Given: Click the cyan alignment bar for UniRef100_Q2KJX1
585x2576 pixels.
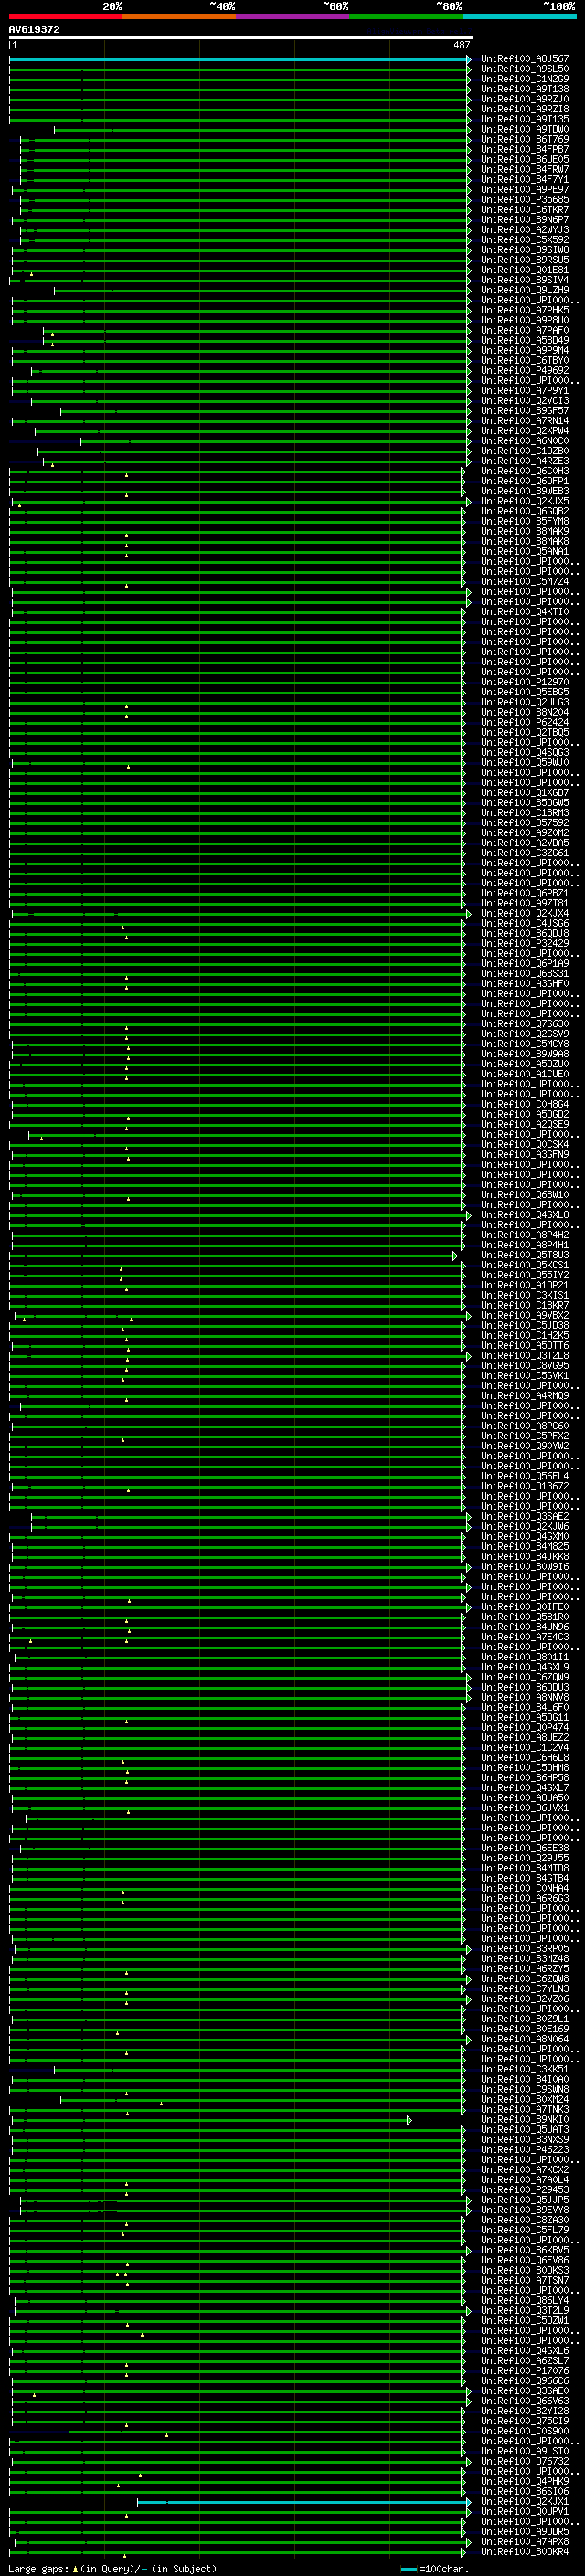Looking at the screenshot, I should (304, 2502).
